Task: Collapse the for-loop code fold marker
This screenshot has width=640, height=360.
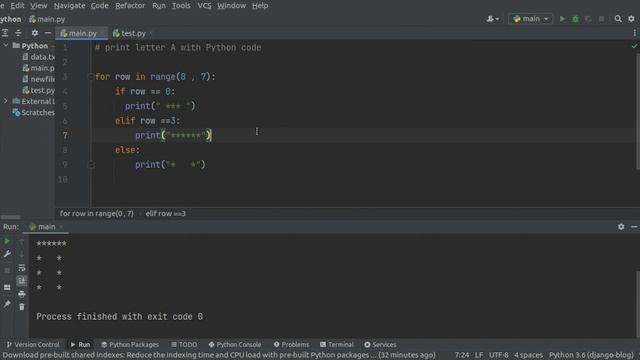Action: point(91,77)
